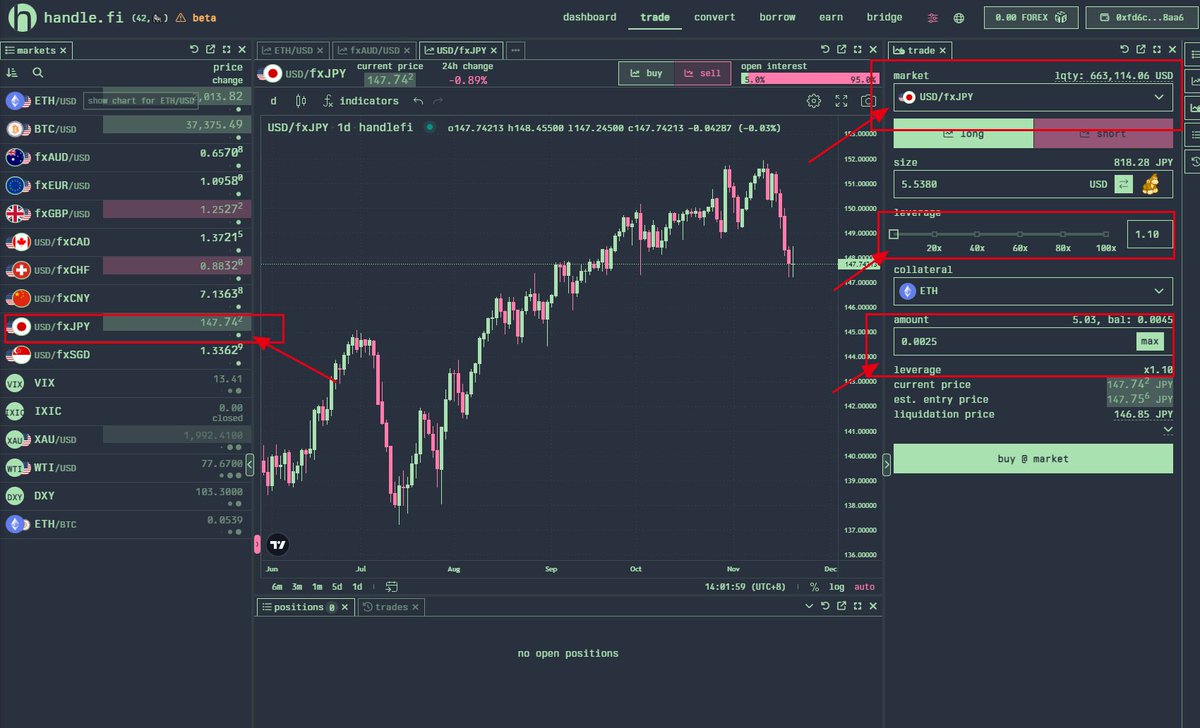Expand trade details below liquidation price
The height and width of the screenshot is (728, 1200).
1167,430
